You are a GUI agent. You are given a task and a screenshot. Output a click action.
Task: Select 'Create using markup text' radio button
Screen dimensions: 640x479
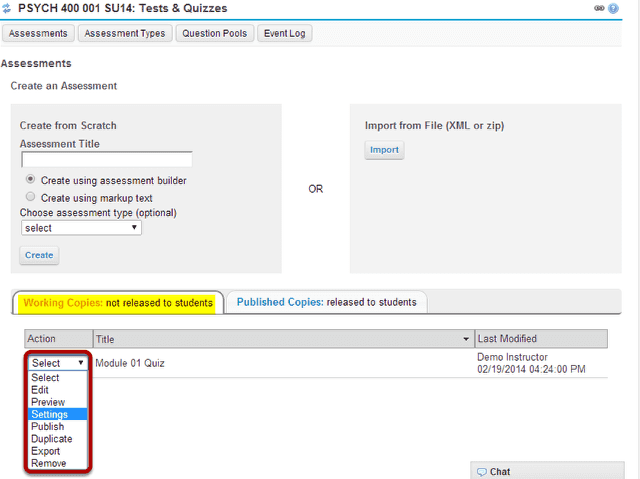tap(30, 197)
